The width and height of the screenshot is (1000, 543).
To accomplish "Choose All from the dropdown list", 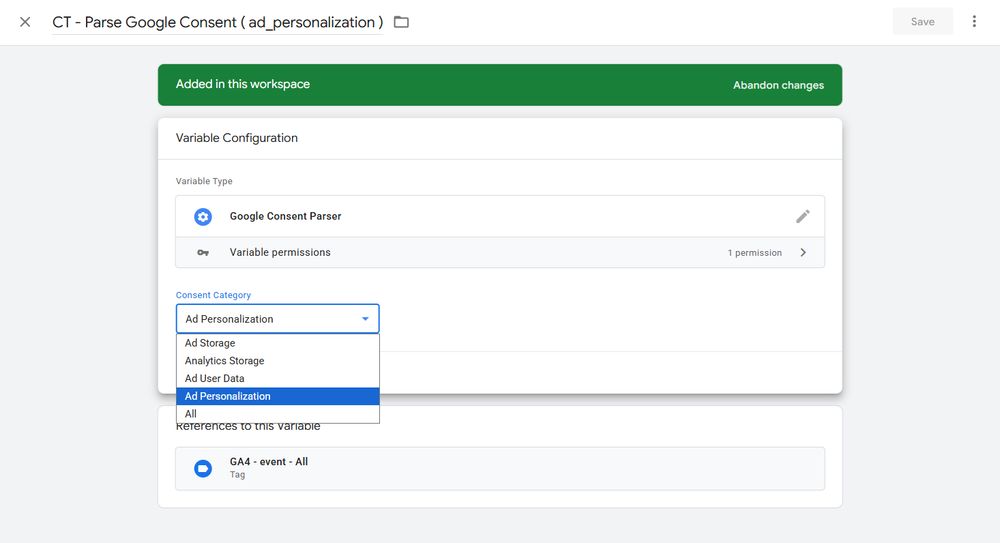I will (277, 413).
